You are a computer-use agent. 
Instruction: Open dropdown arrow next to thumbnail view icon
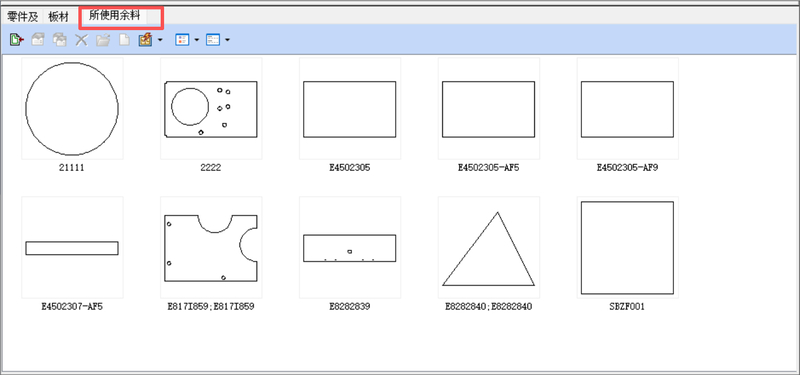point(196,40)
